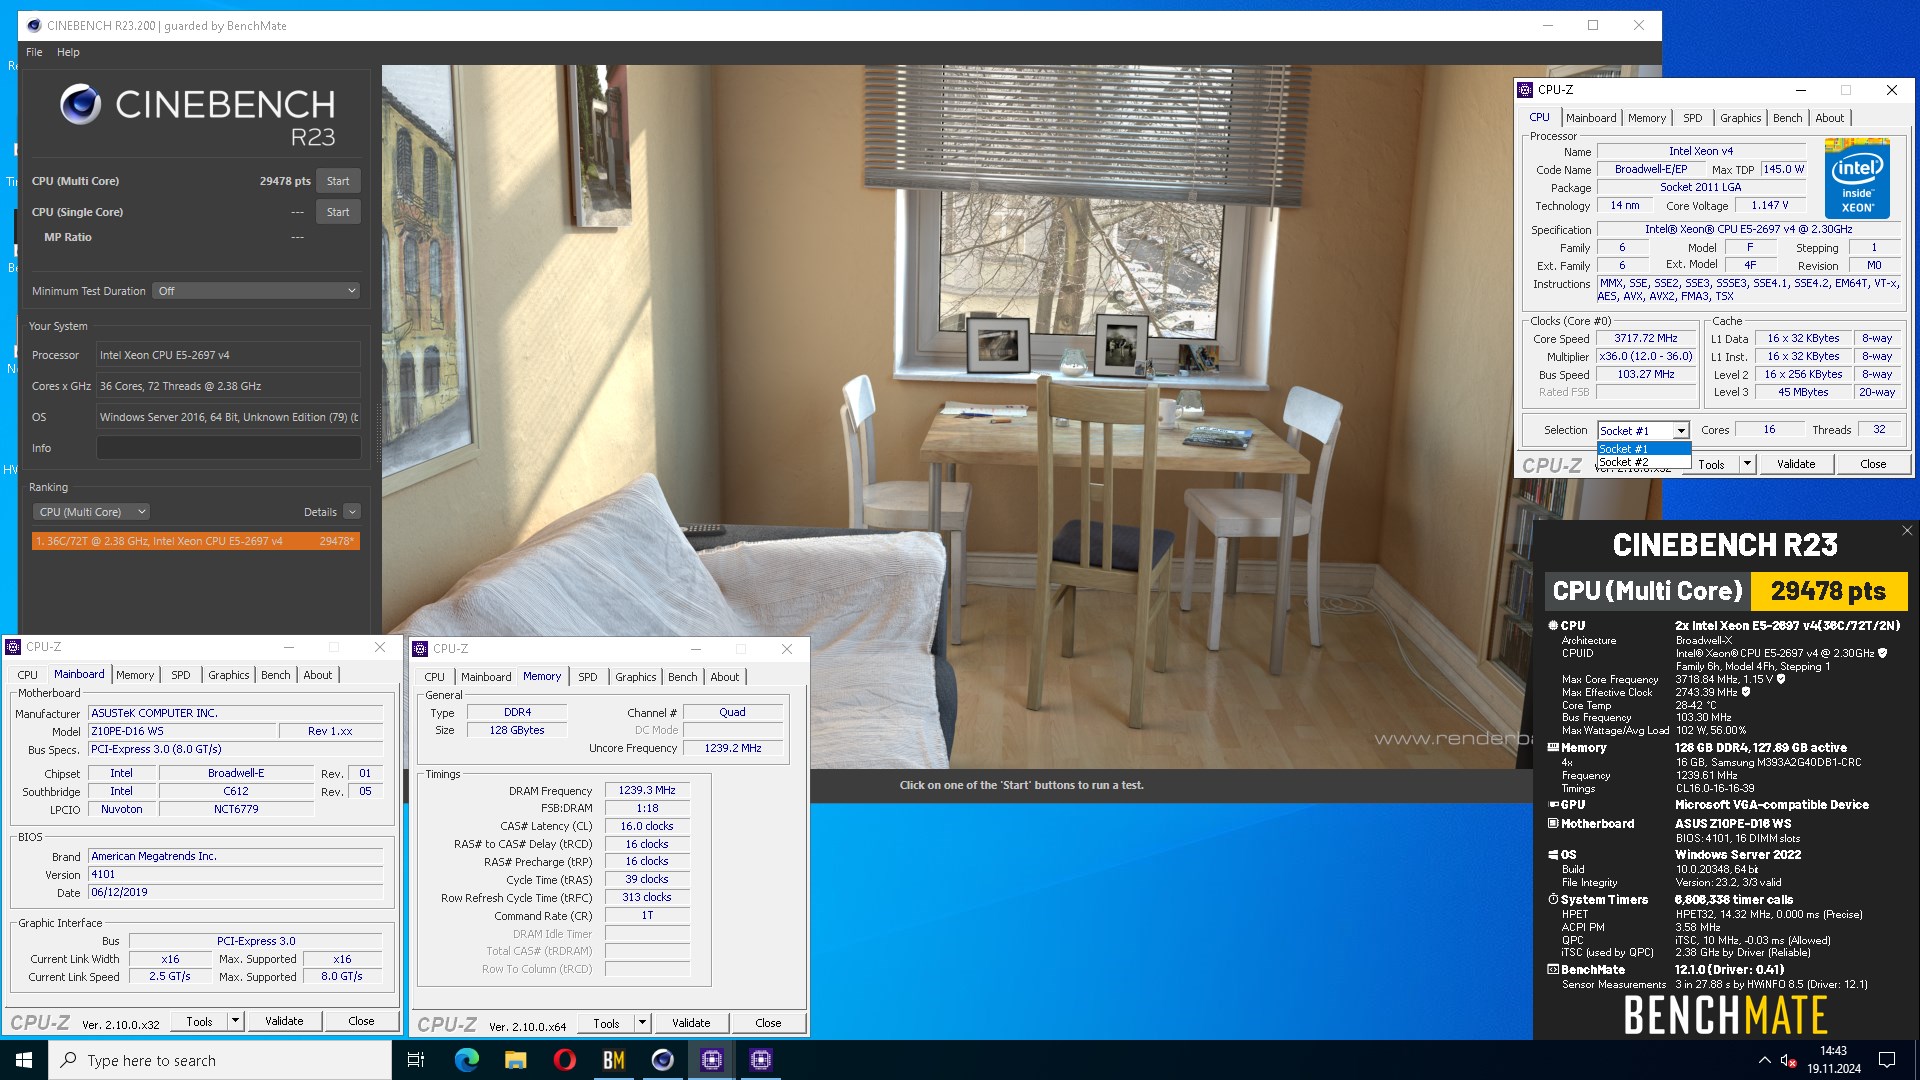Image resolution: width=1920 pixels, height=1080 pixels.
Task: Open Memory tab in top-right CPU-Z
Action: tap(1646, 118)
